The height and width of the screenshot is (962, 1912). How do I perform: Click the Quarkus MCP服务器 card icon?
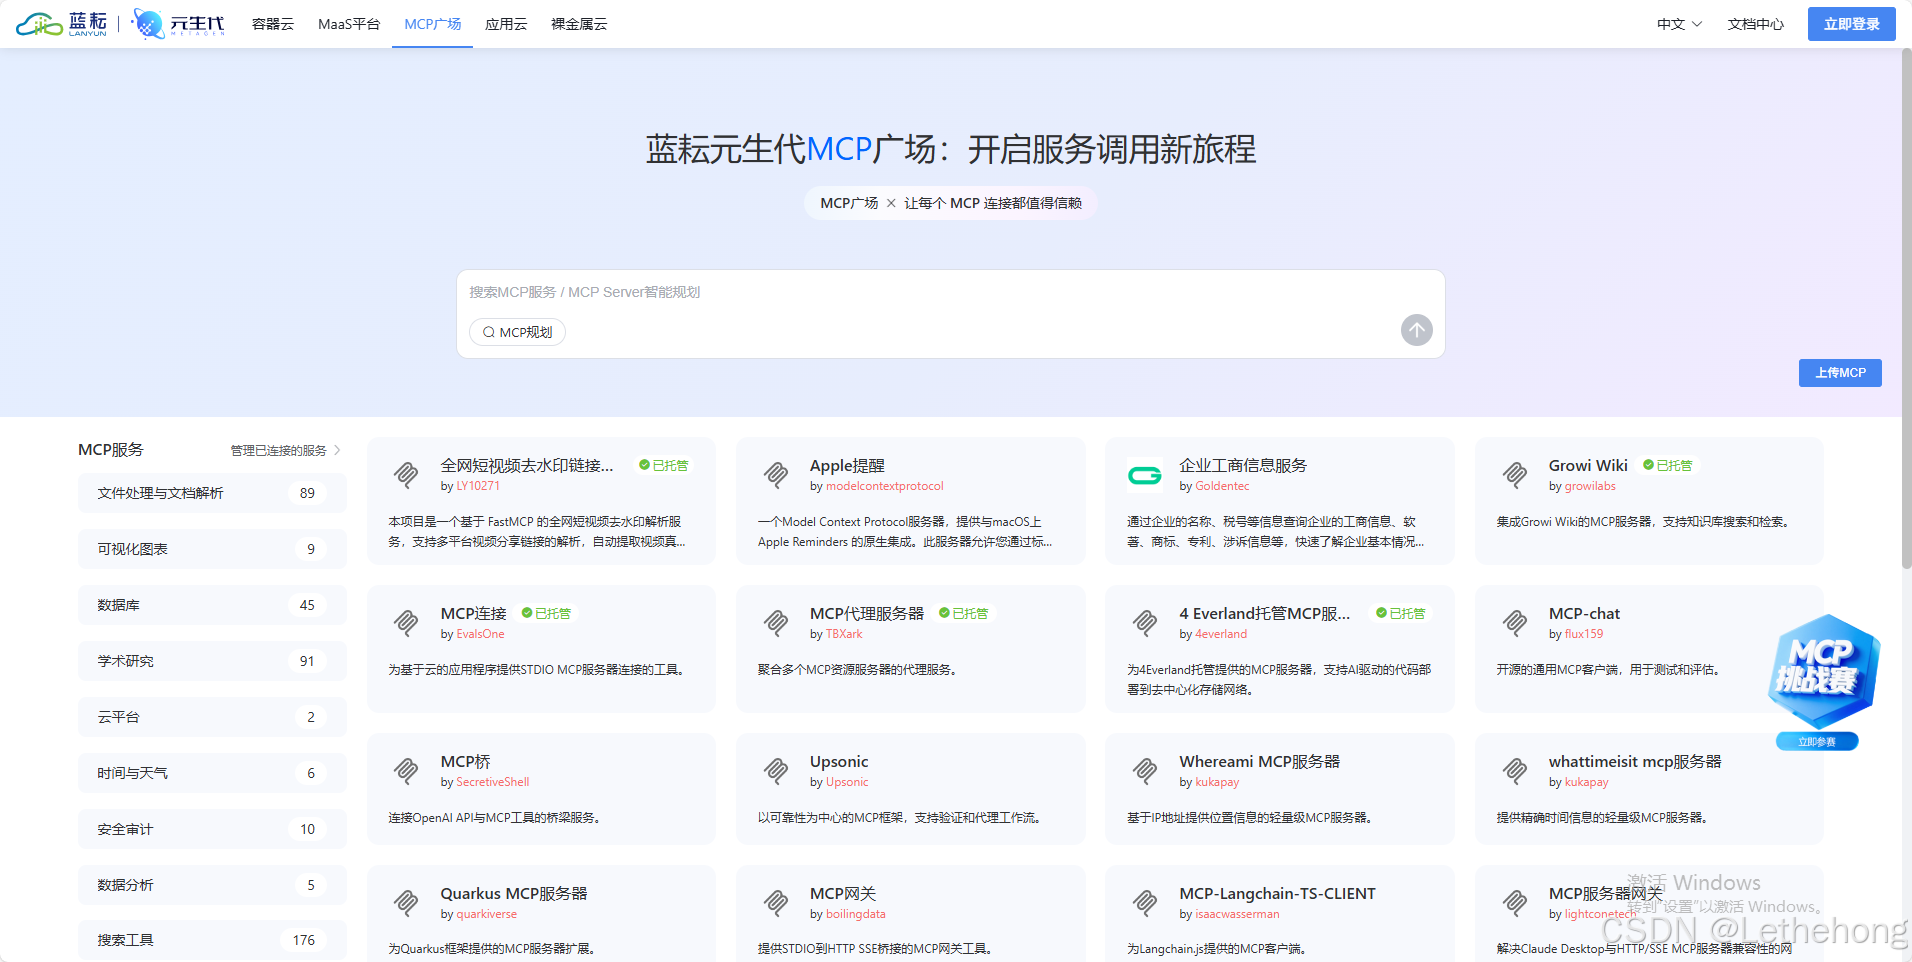(406, 903)
